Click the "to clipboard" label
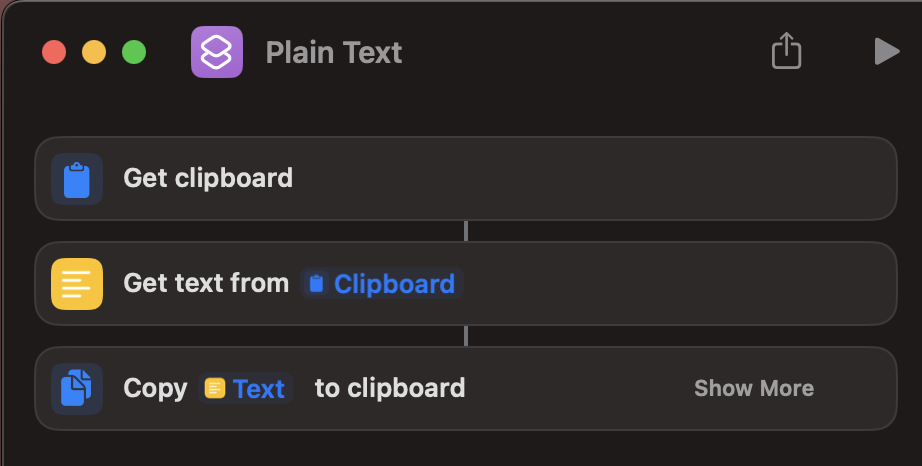Image resolution: width=922 pixels, height=466 pixels. (390, 388)
